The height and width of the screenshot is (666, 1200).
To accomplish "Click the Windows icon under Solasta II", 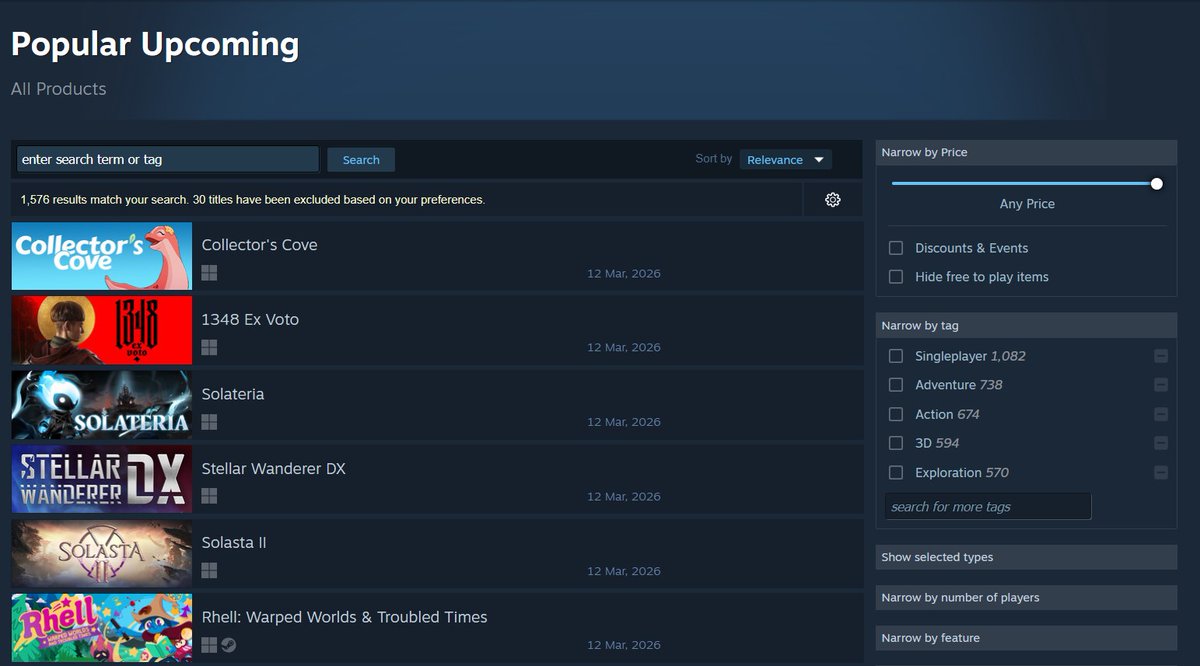I will (209, 570).
